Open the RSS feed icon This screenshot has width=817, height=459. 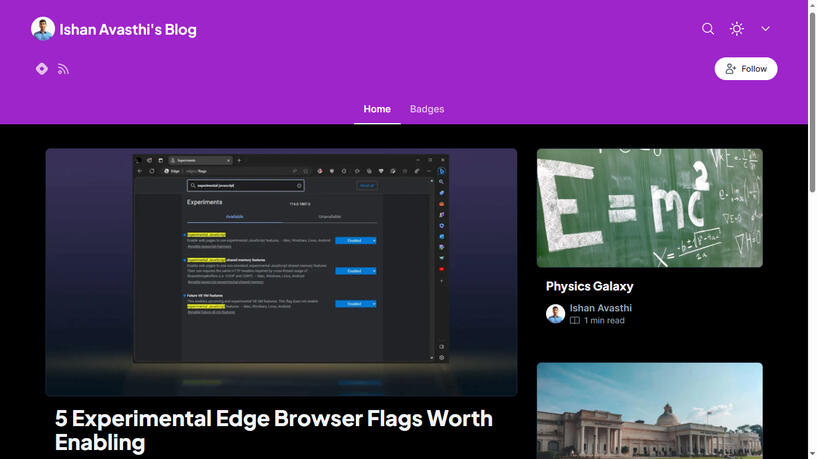(63, 69)
